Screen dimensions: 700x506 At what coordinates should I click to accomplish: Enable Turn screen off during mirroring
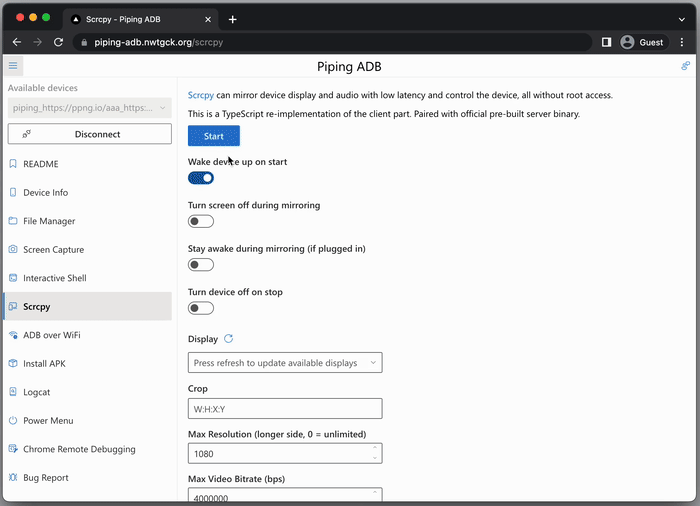tap(201, 221)
